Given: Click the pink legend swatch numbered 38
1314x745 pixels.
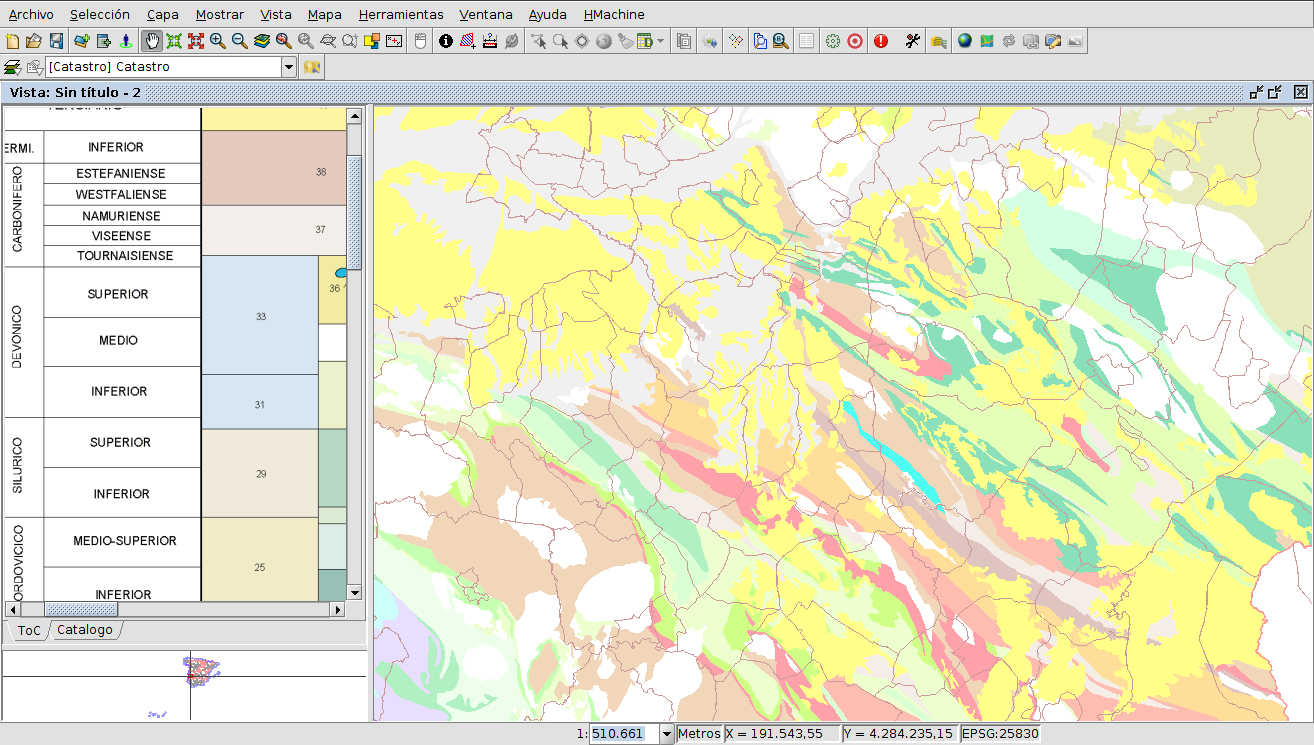Looking at the screenshot, I should 273,168.
